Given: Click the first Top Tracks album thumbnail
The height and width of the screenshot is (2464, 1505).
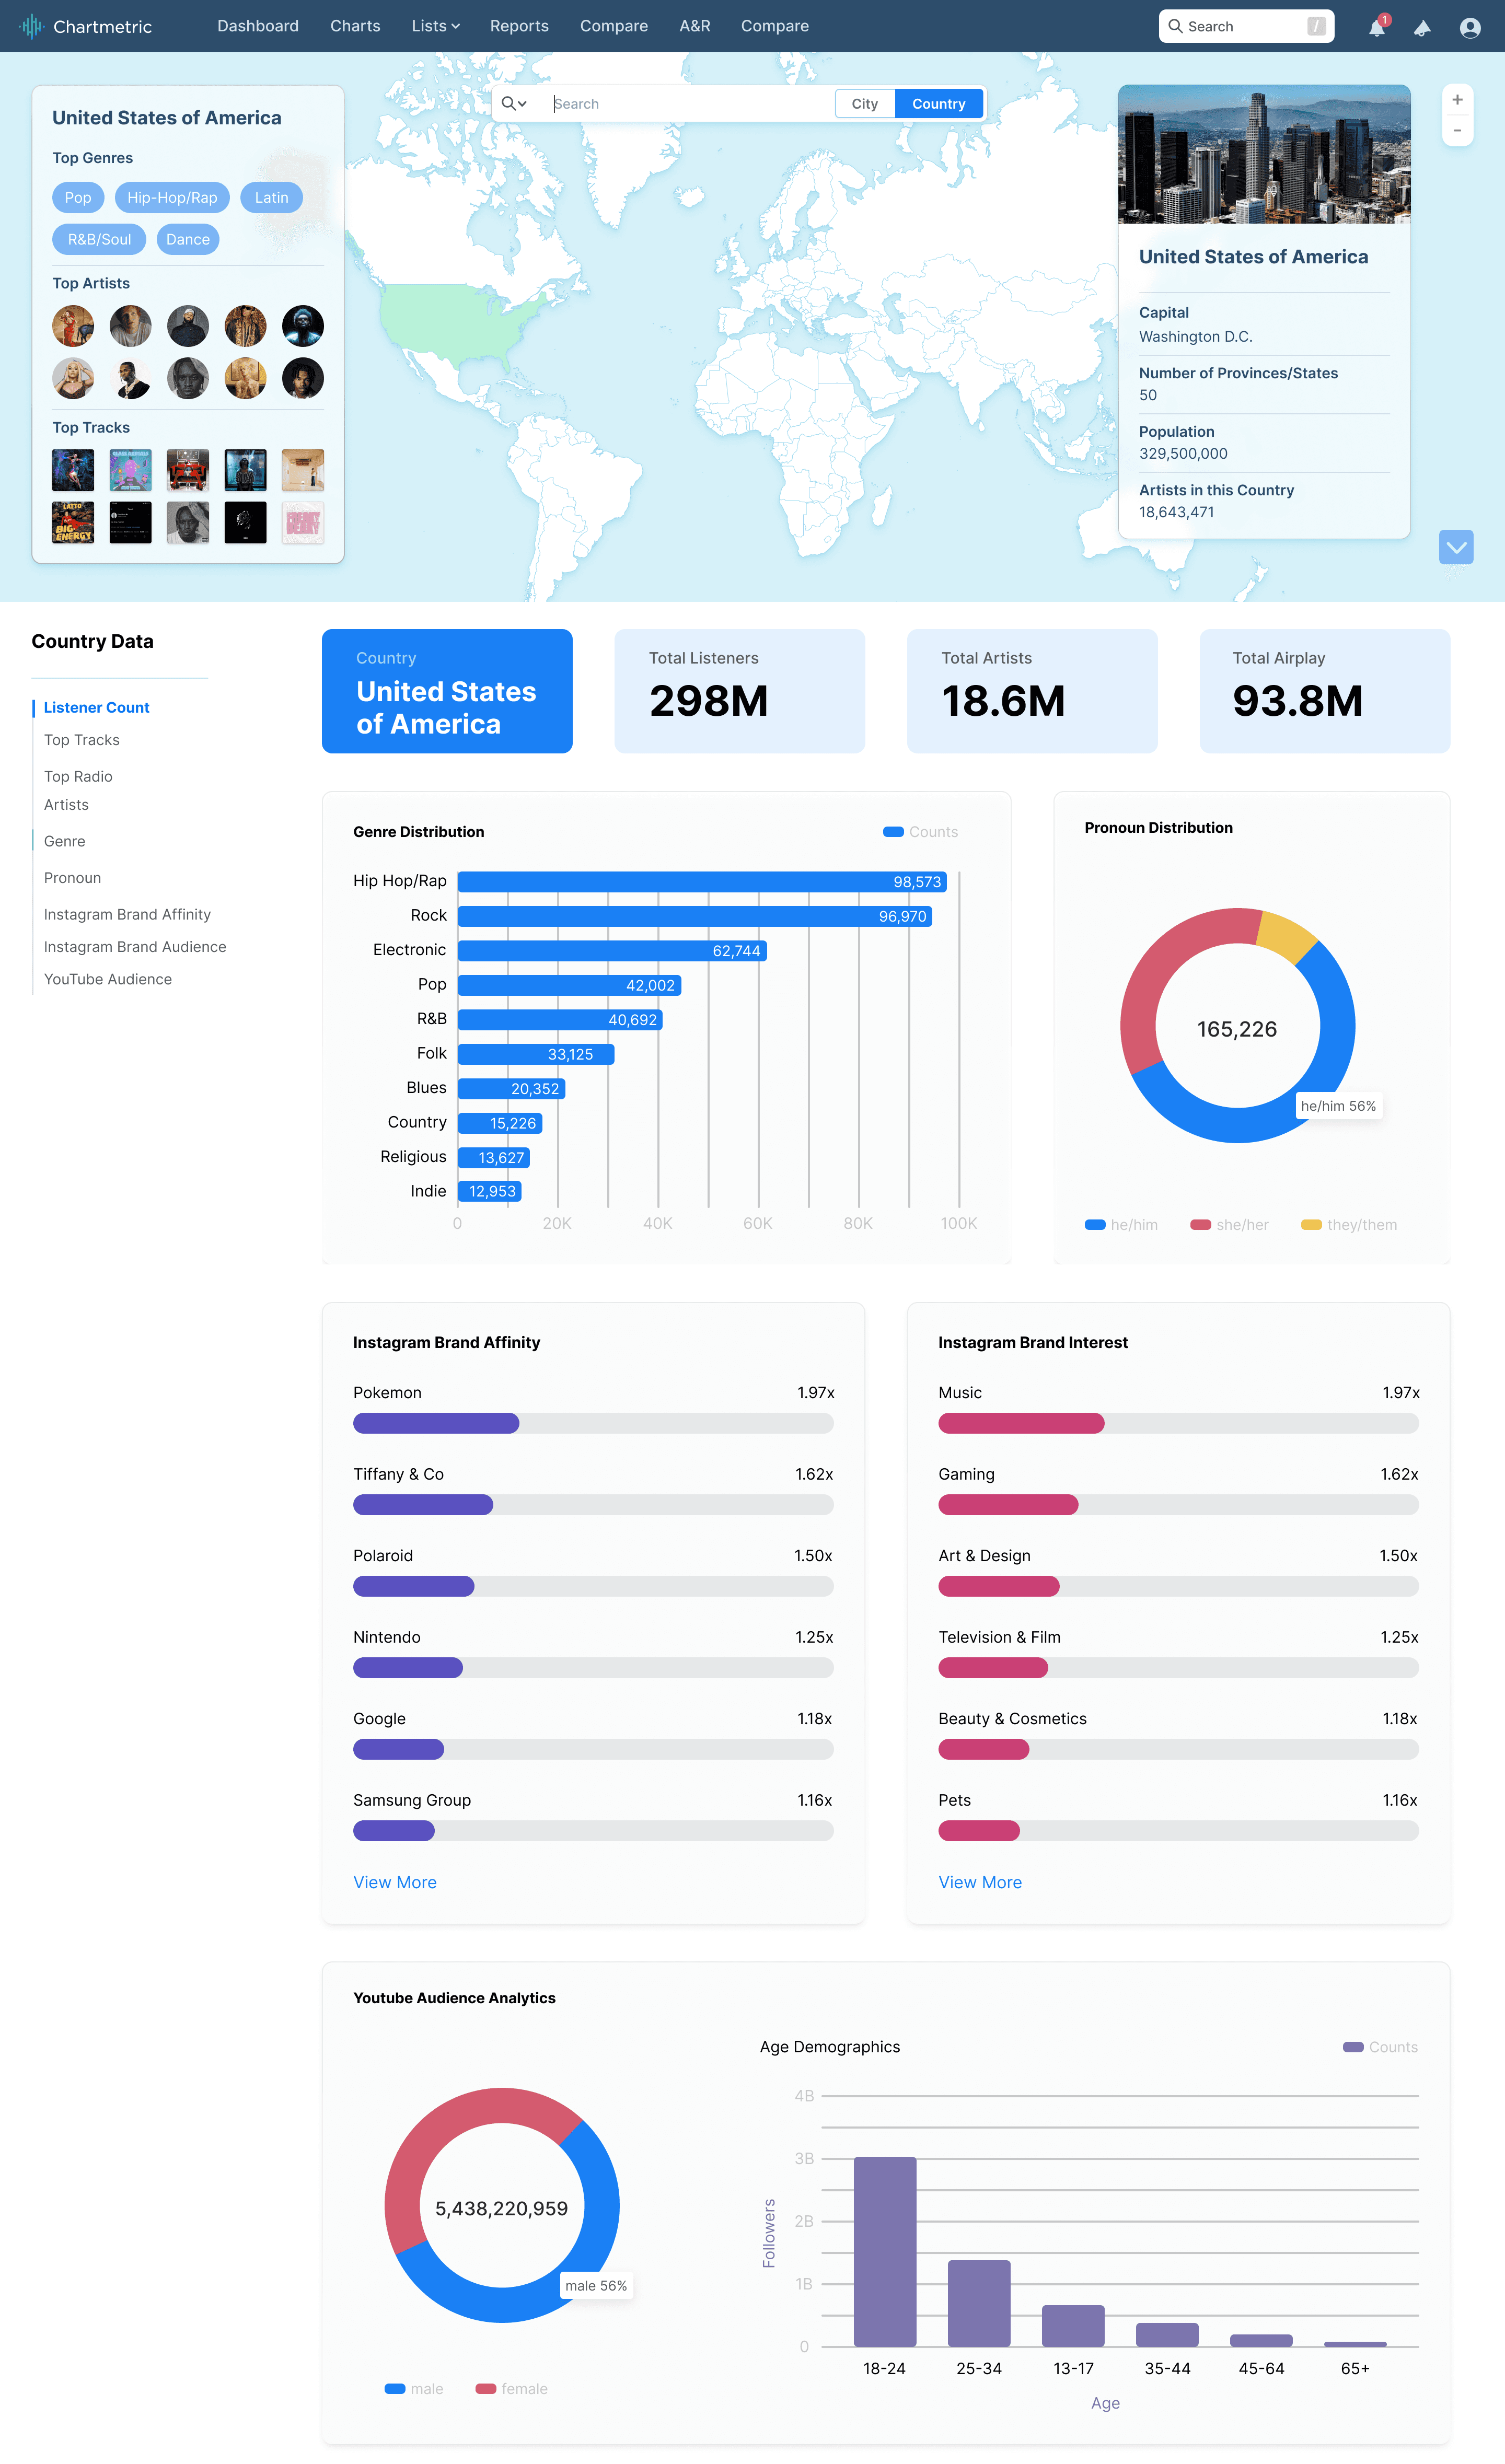Looking at the screenshot, I should 73,470.
